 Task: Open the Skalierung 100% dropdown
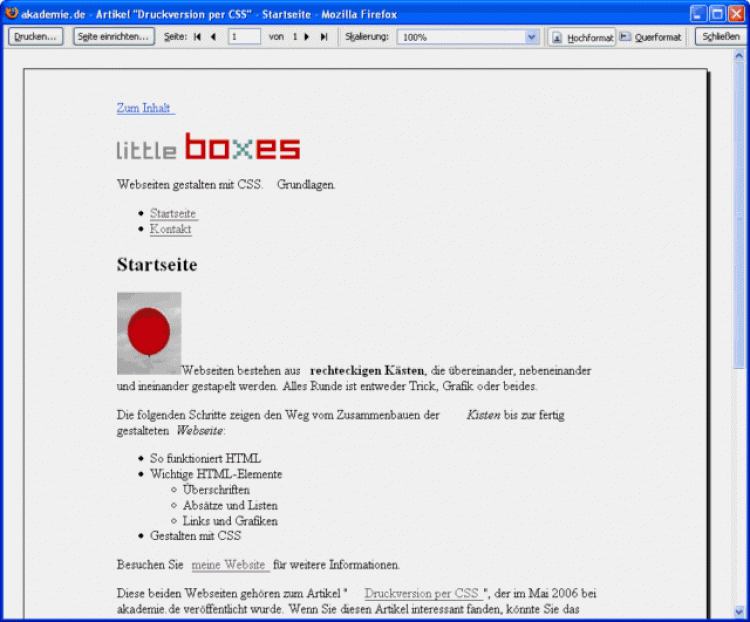468,37
